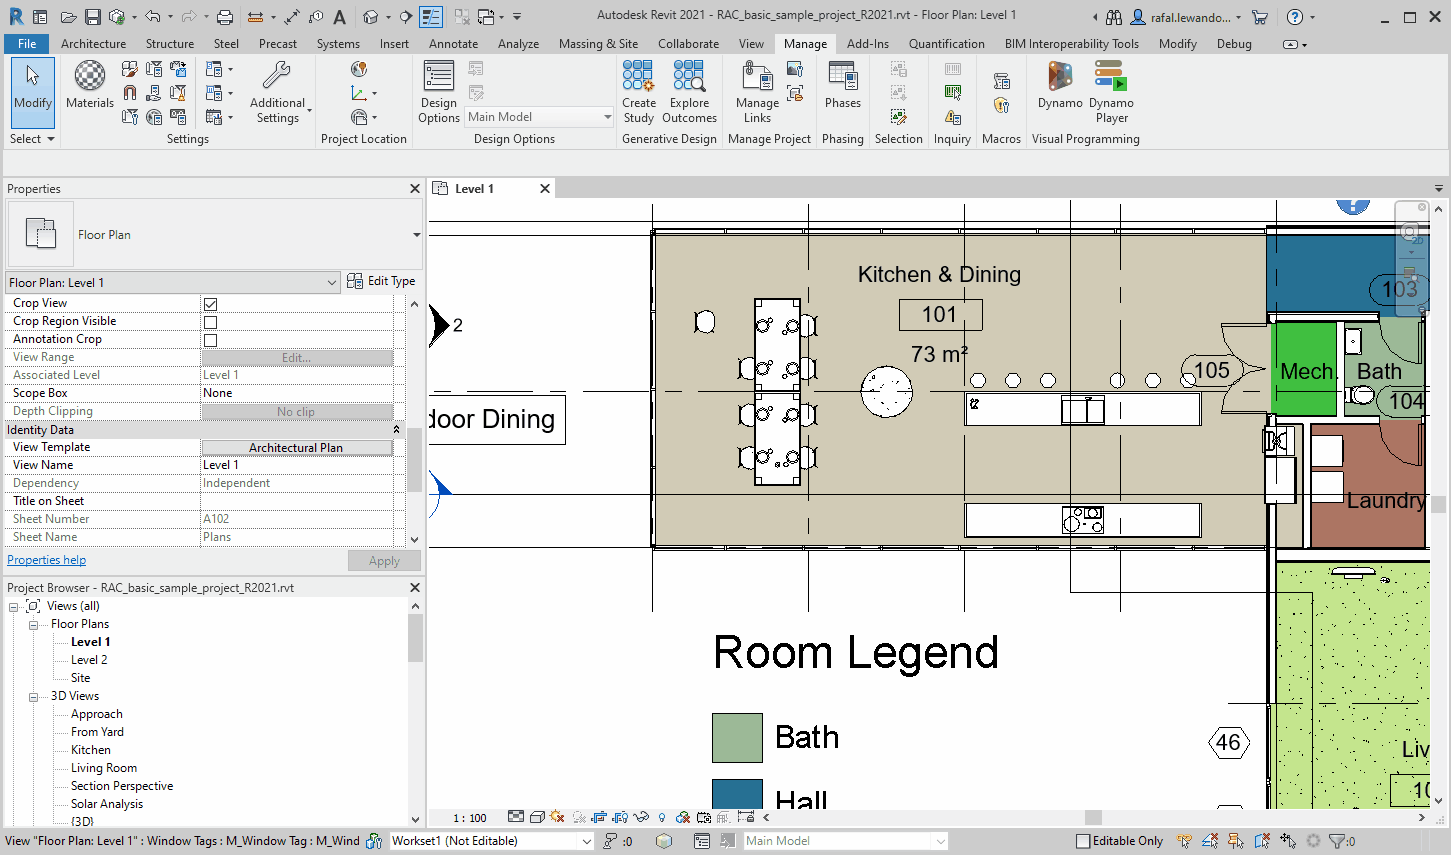Select the Sun Path toggle on view bar
1451x855 pixels.
559,817
